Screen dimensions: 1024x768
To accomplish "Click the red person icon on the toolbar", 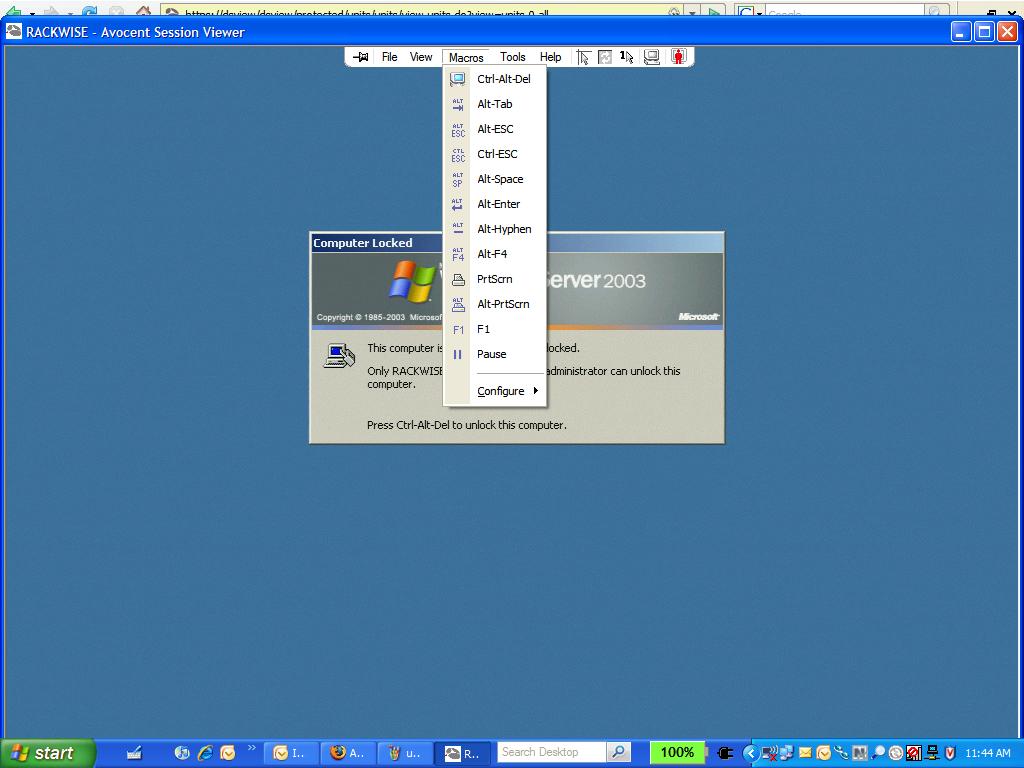I will point(678,57).
